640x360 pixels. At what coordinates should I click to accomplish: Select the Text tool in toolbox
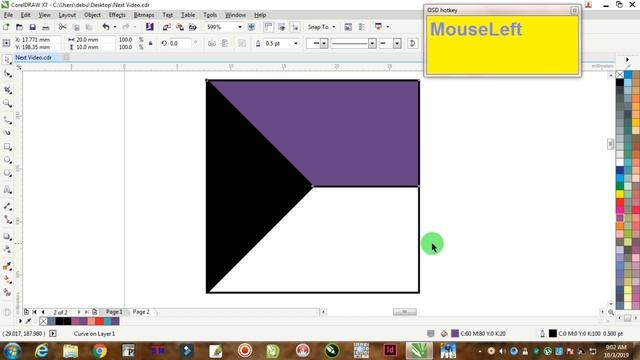pyautogui.click(x=7, y=190)
